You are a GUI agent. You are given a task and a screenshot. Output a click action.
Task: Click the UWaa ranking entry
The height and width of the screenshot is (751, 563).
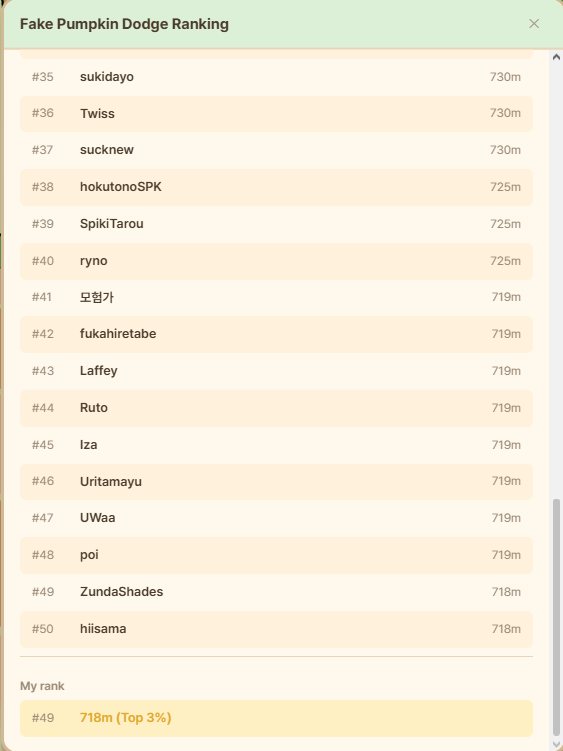pyautogui.click(x=276, y=518)
